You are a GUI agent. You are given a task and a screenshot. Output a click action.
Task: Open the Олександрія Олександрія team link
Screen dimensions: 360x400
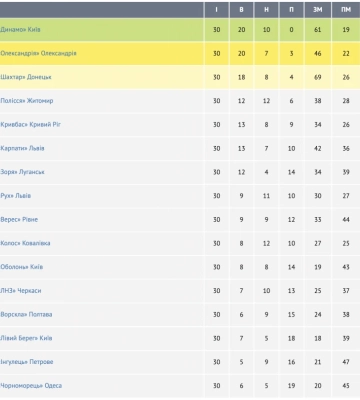pyautogui.click(x=38, y=53)
